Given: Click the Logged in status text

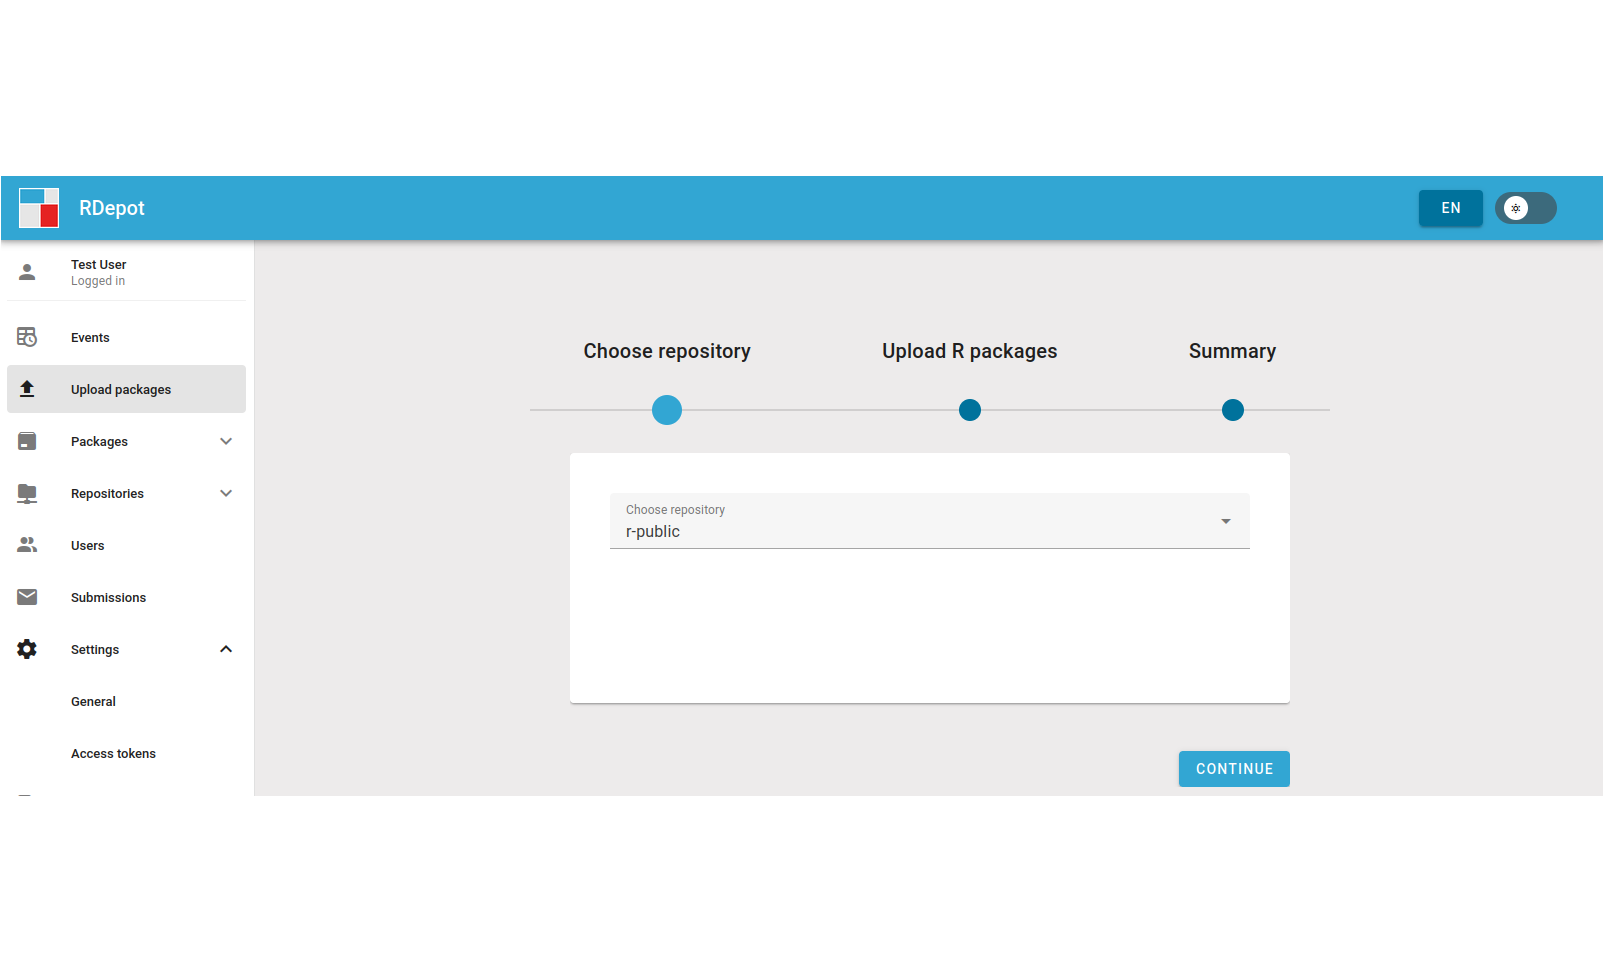Looking at the screenshot, I should click(x=98, y=281).
